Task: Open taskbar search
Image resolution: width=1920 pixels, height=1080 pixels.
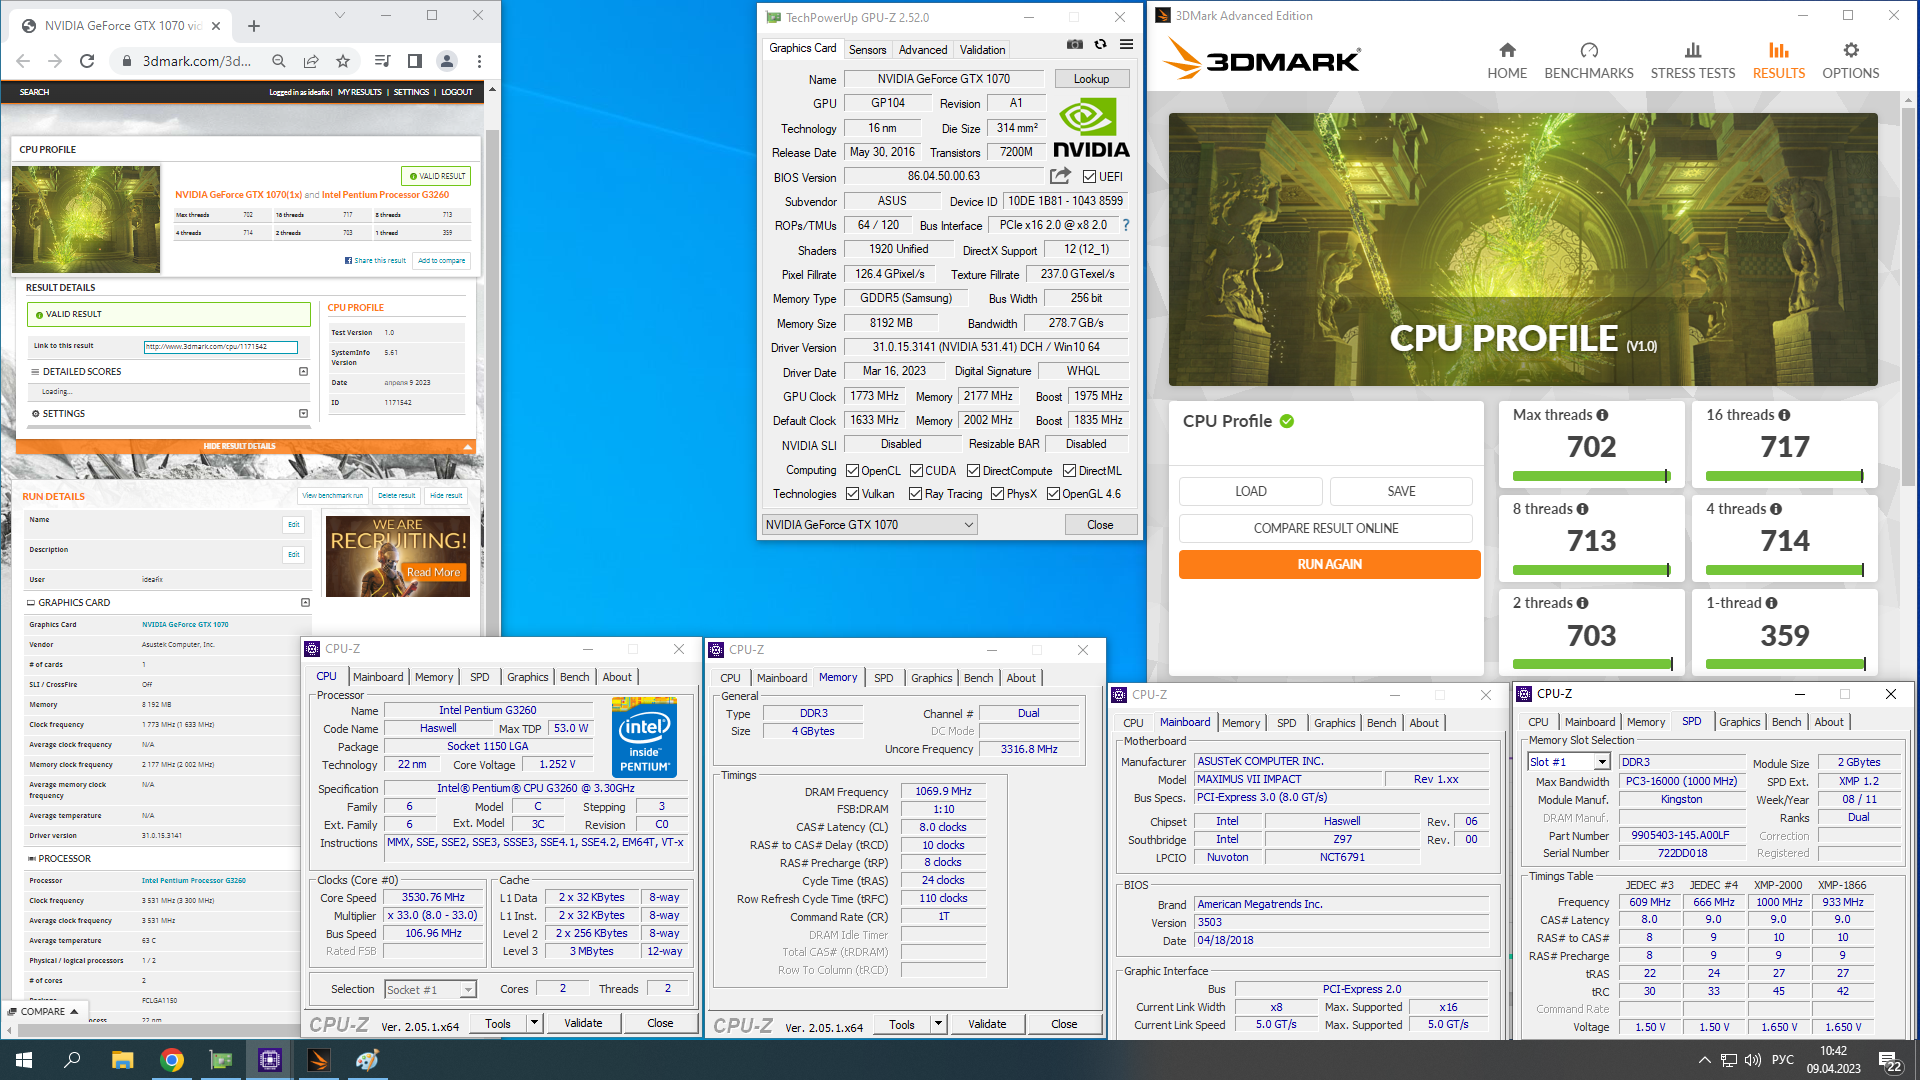Action: 72,1060
